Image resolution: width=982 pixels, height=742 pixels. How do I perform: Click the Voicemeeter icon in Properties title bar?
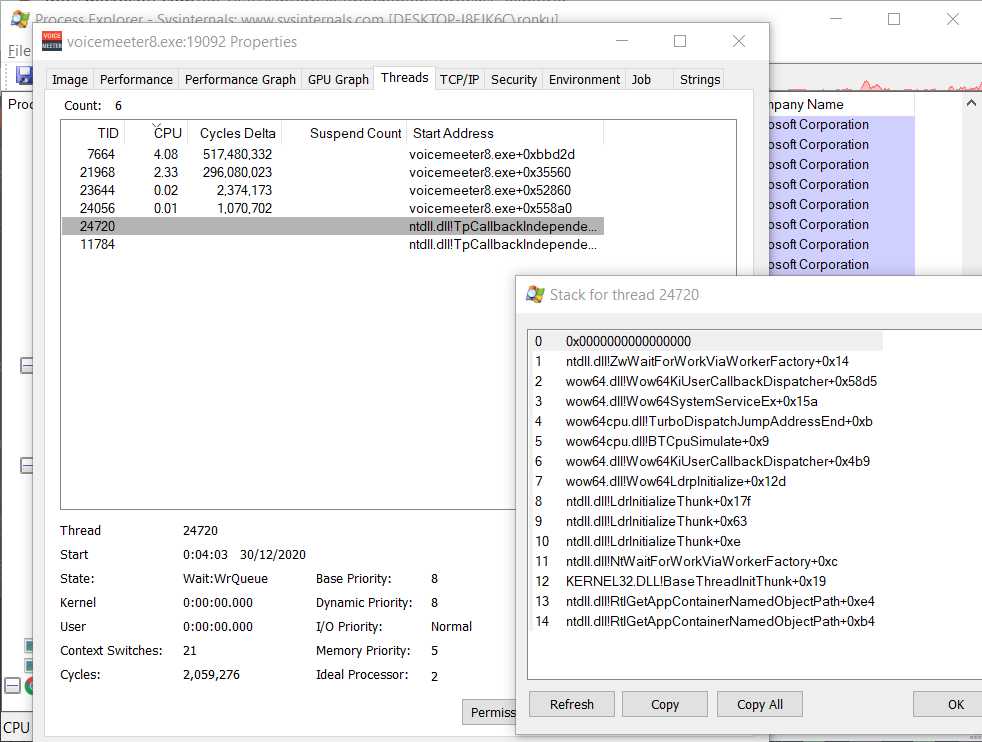pos(52,41)
